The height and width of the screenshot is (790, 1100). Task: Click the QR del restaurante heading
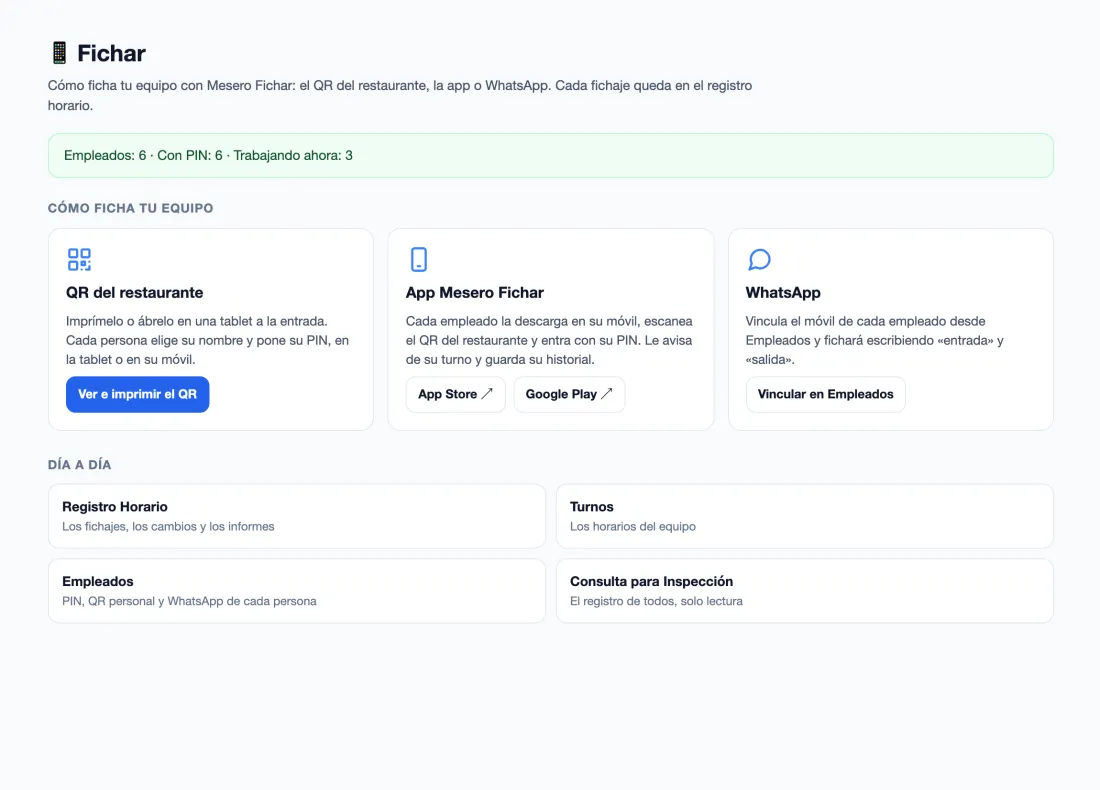tap(135, 293)
